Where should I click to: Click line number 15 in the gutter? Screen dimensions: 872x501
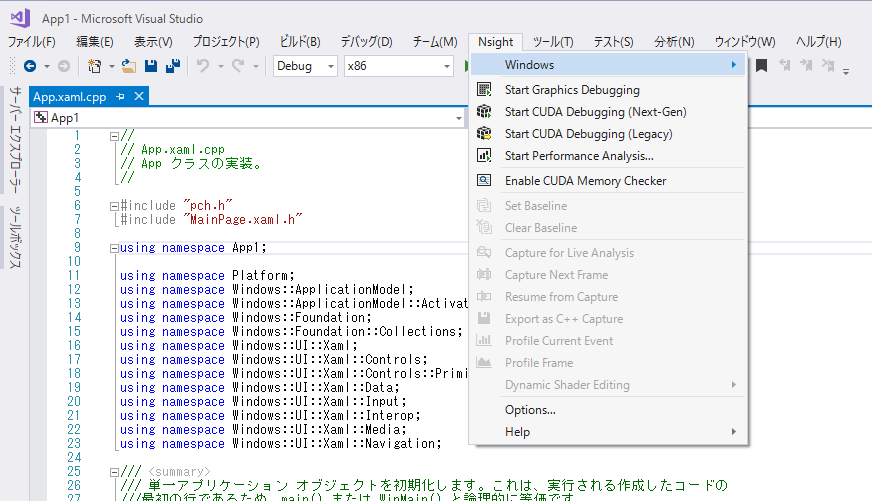coord(74,331)
